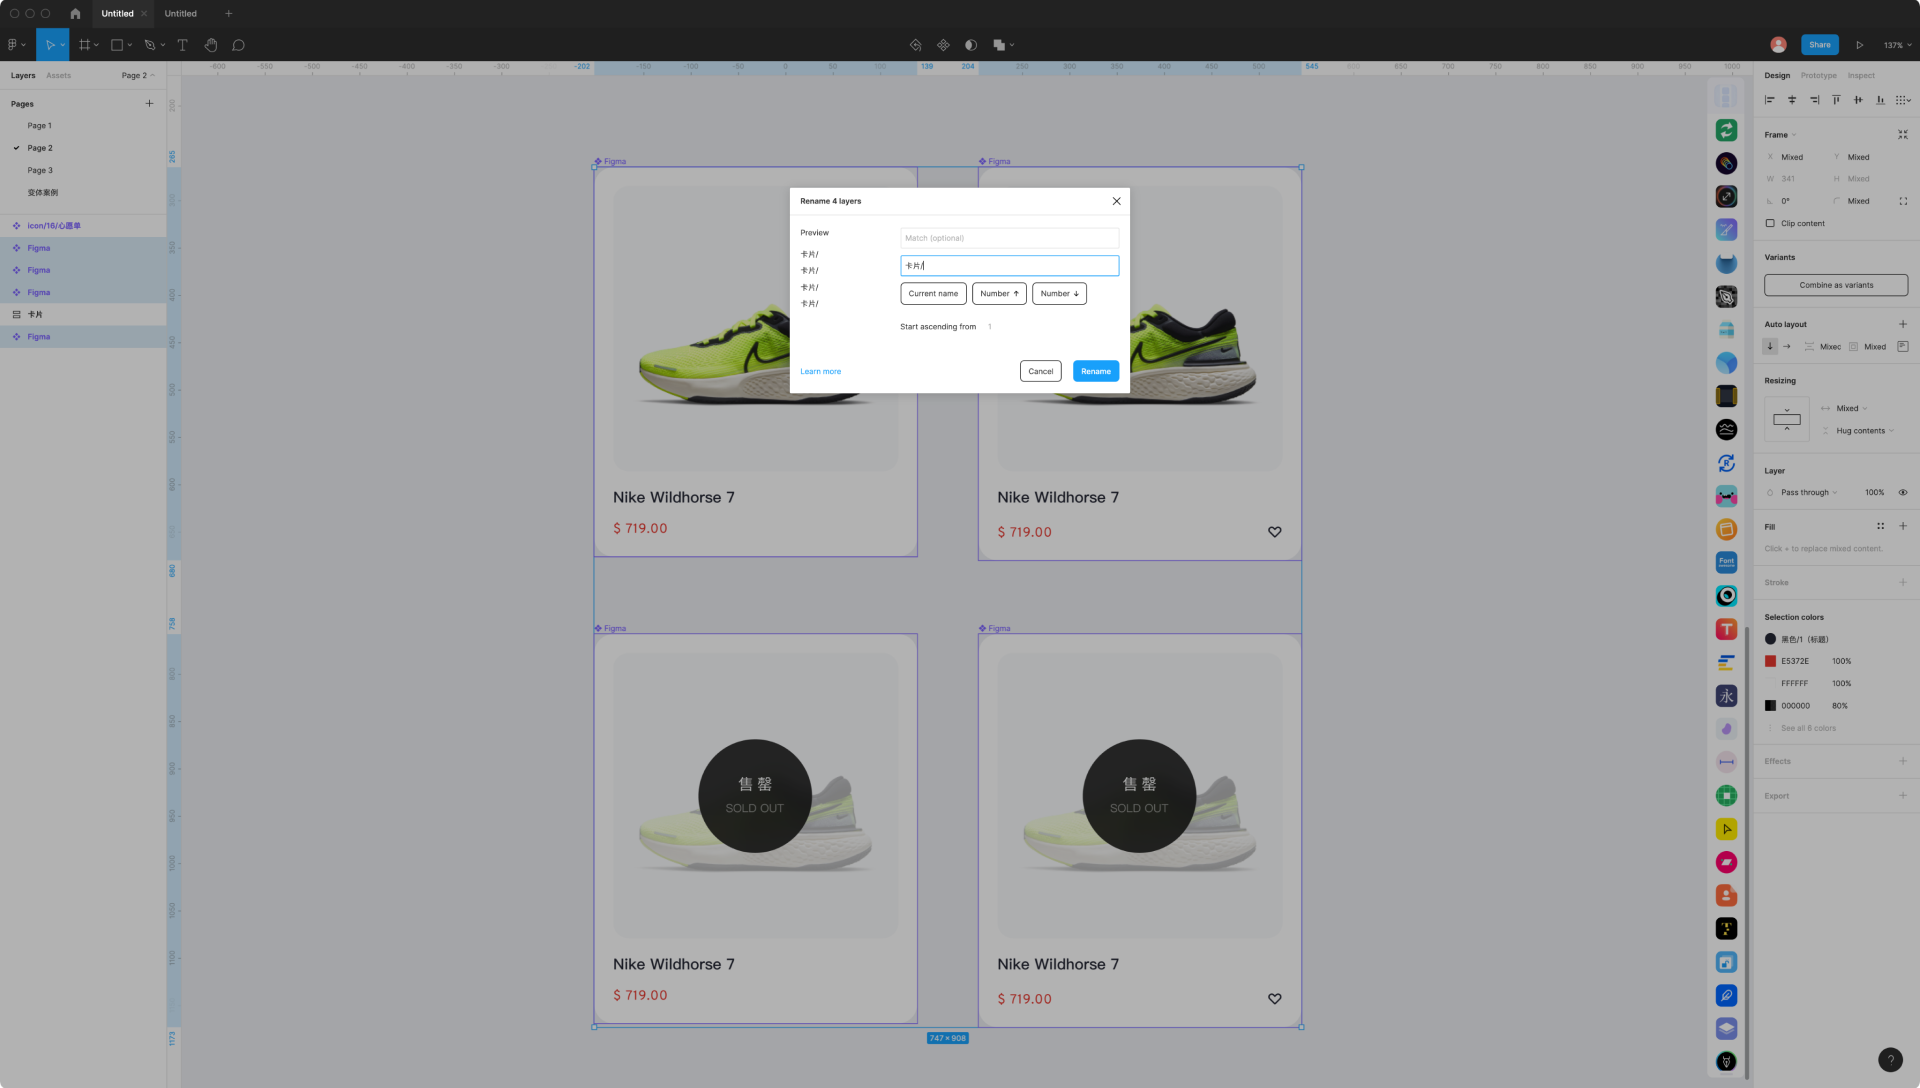This screenshot has height=1088, width=1920.
Task: Expand the Hug contents resizing dropdown
Action: pos(1864,431)
